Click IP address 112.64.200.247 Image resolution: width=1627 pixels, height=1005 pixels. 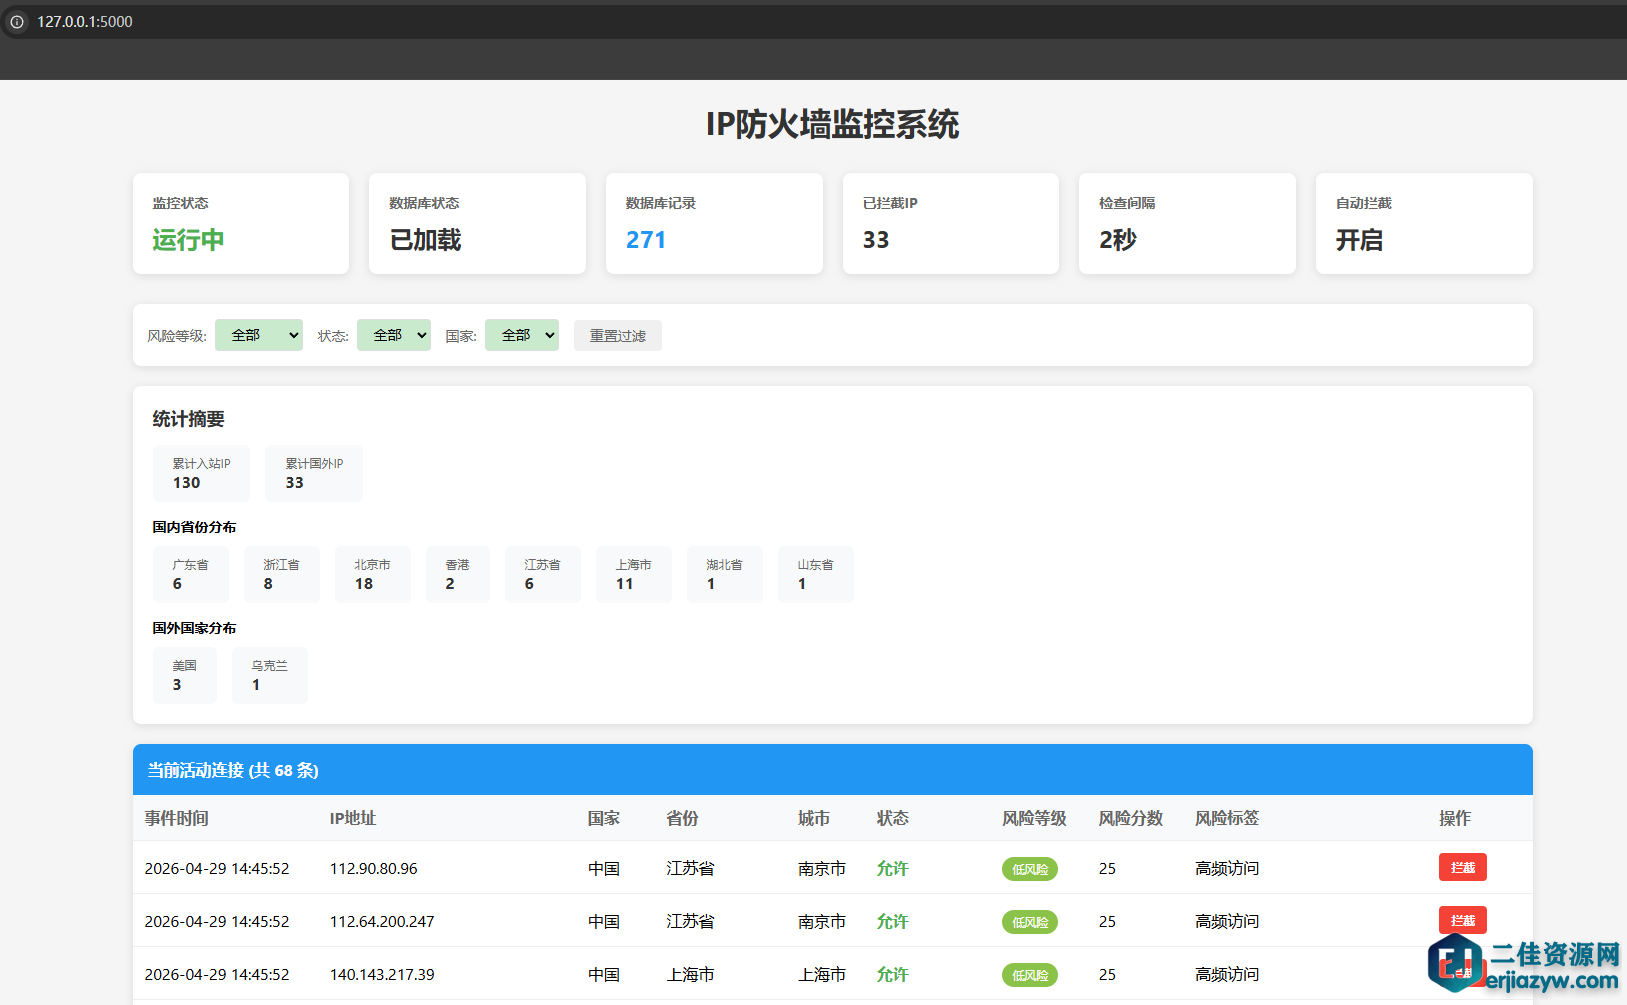(382, 921)
